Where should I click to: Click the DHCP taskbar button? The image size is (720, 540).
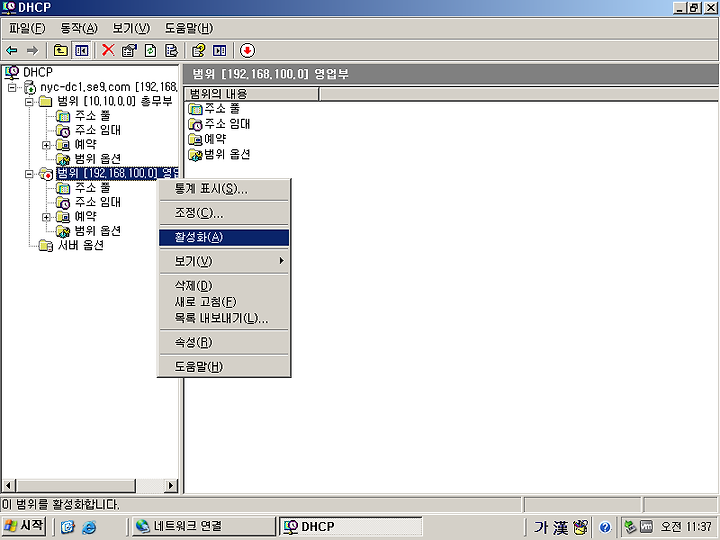pos(351,526)
